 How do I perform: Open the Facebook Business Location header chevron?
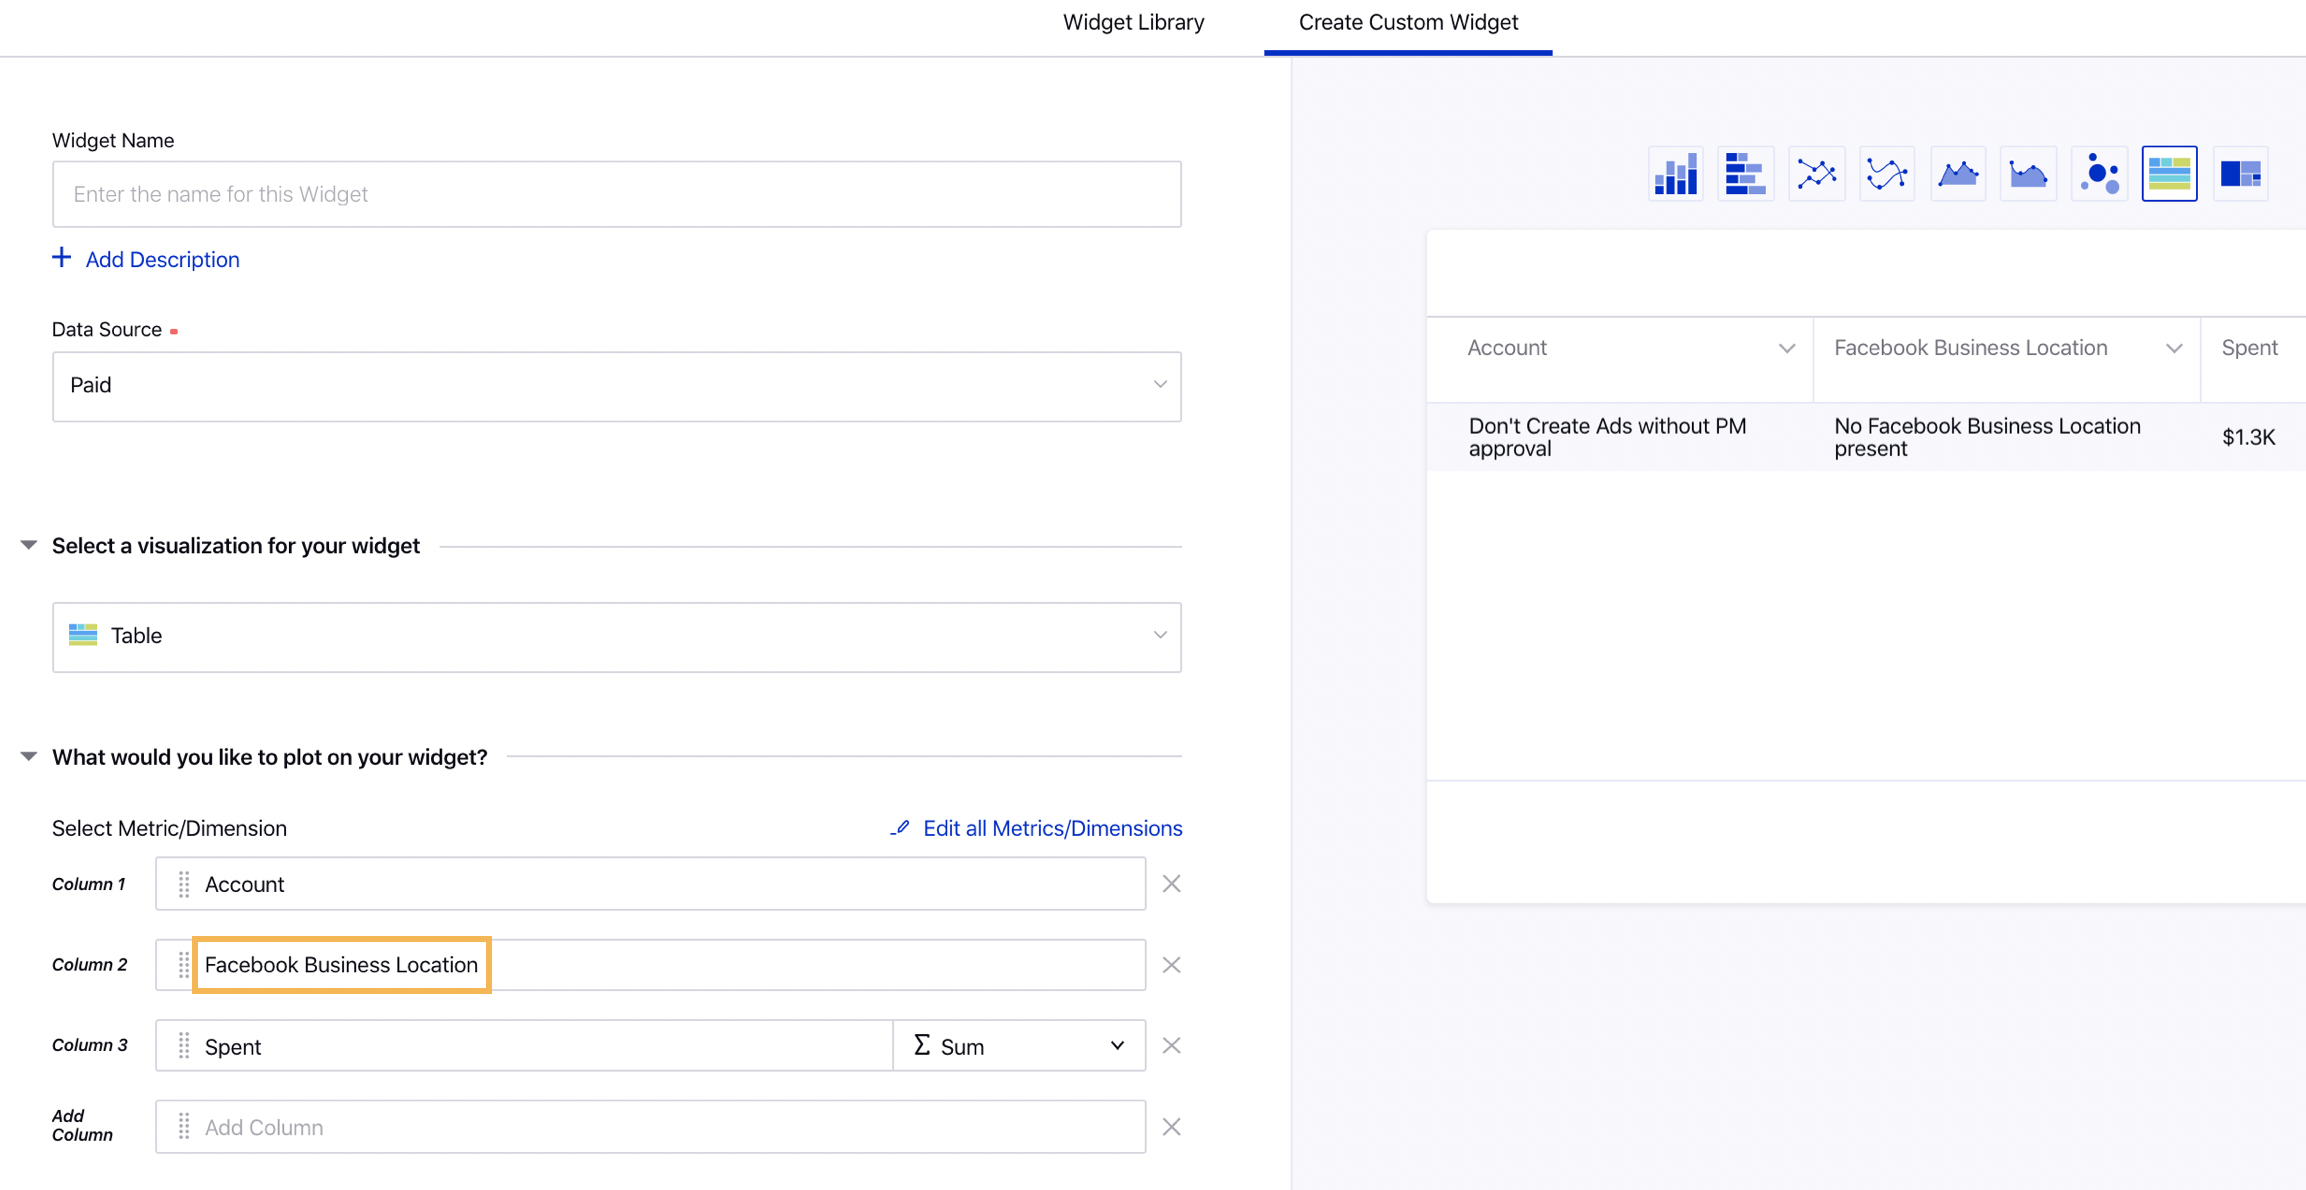click(x=2173, y=348)
